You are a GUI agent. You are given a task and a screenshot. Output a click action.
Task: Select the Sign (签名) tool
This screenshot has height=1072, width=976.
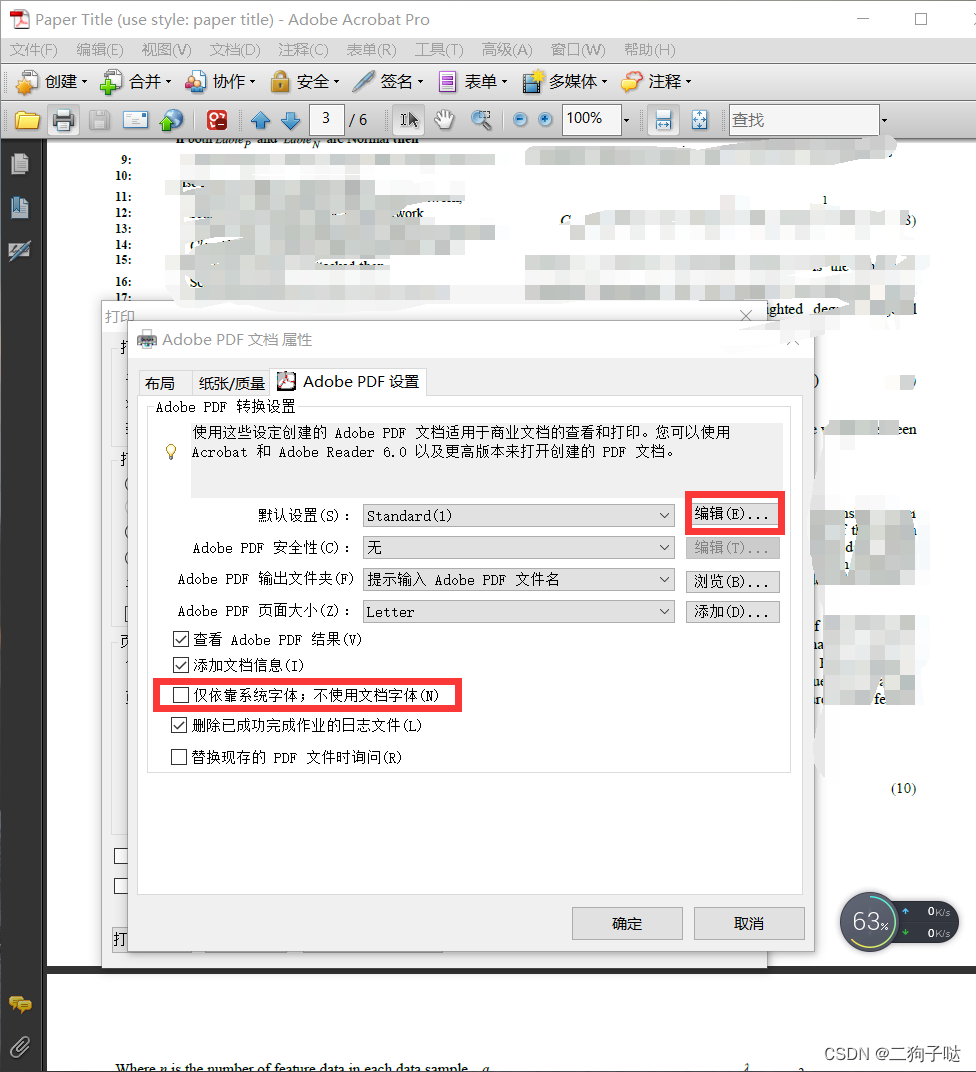click(395, 81)
